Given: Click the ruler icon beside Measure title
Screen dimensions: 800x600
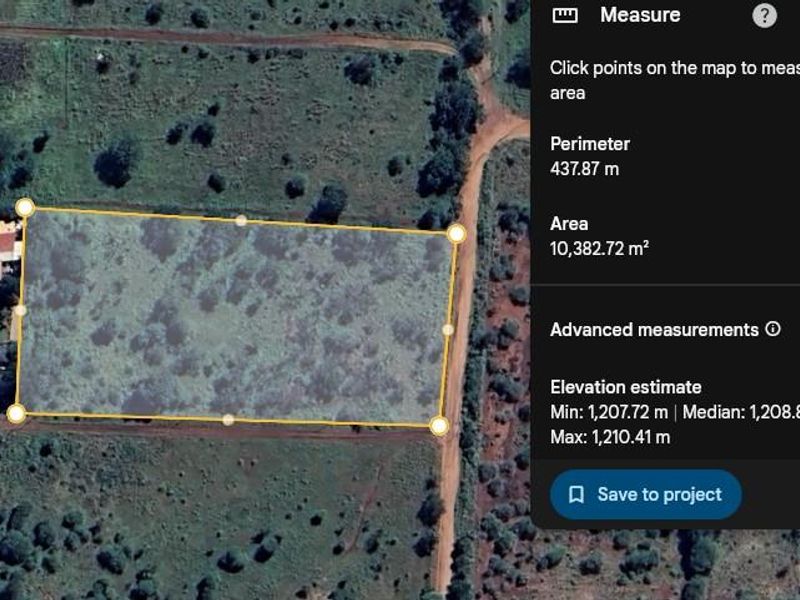Looking at the screenshot, I should tap(567, 15).
